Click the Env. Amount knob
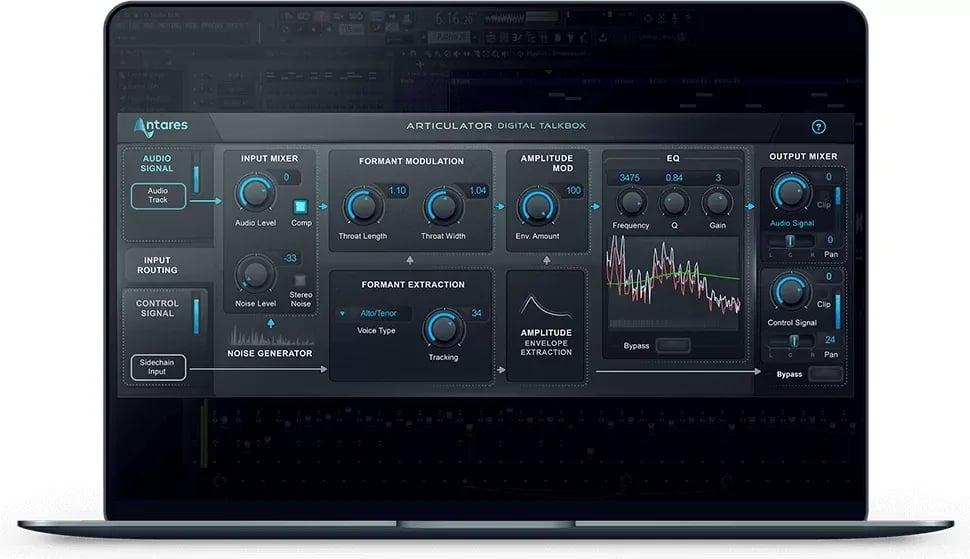Screen dimensions: 970x559 (537, 207)
